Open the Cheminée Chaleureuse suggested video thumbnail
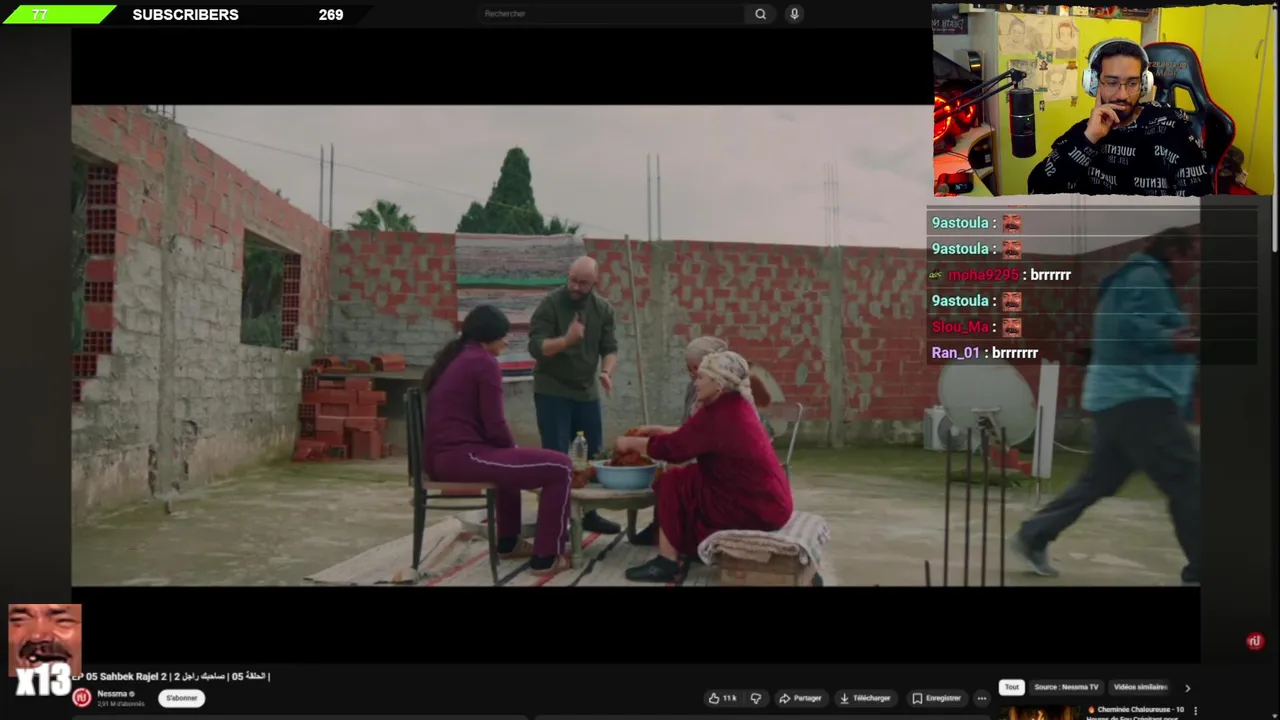The height and width of the screenshot is (720, 1280). [1039, 713]
